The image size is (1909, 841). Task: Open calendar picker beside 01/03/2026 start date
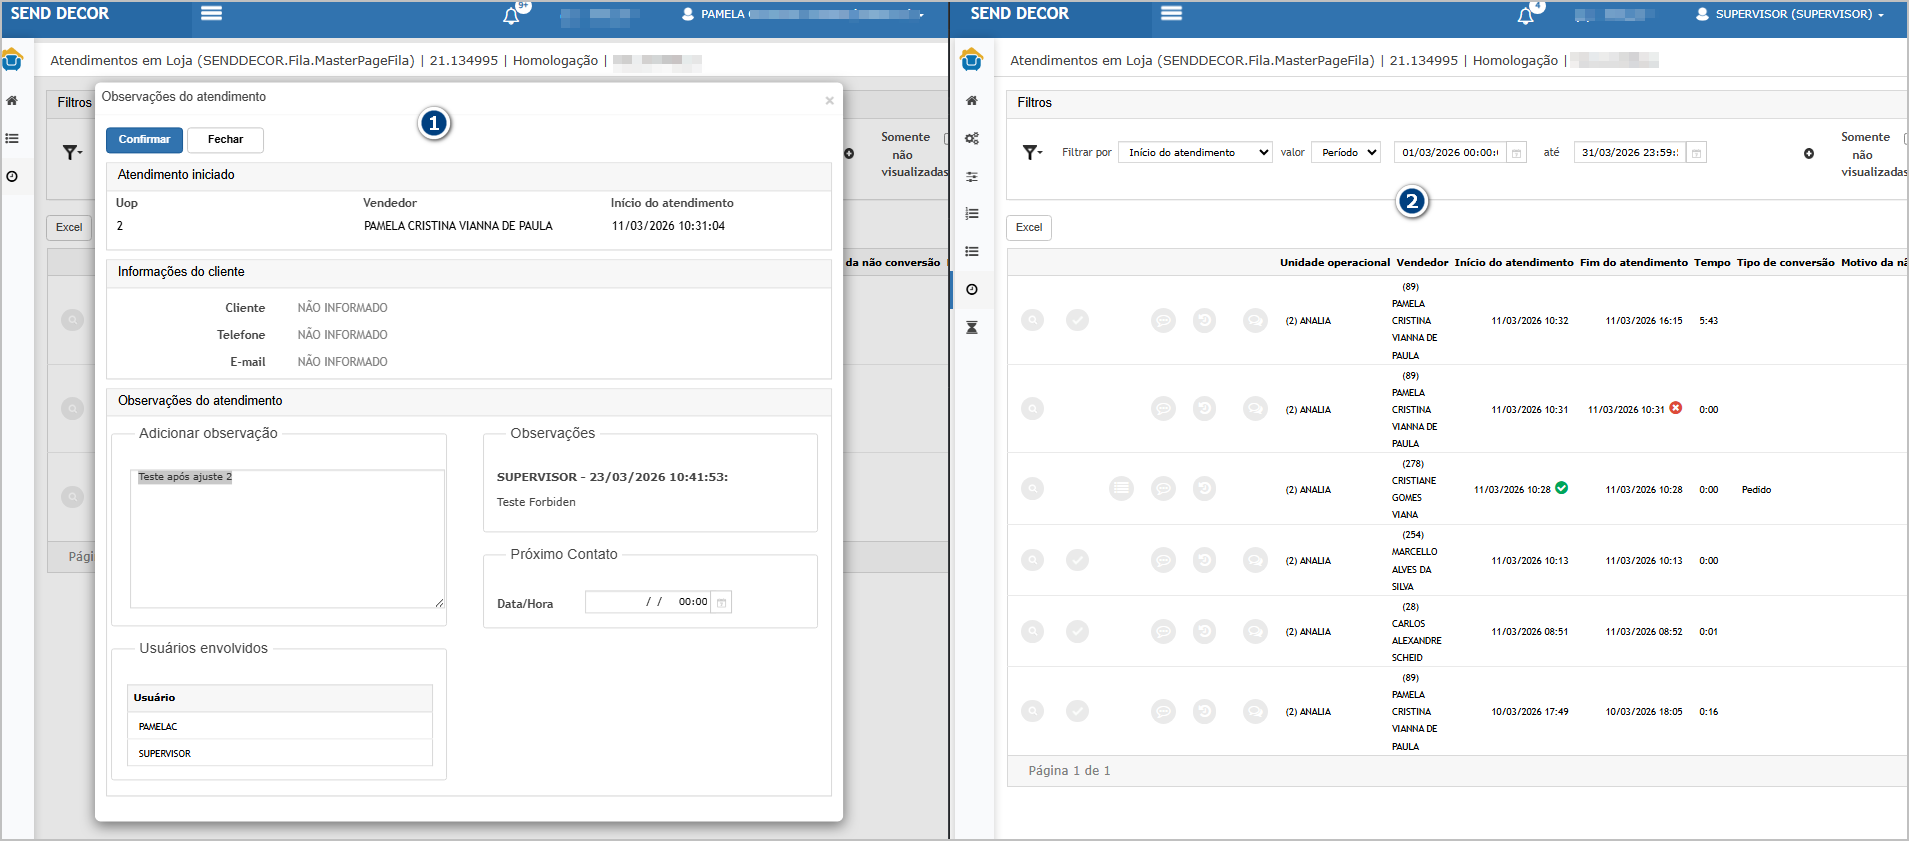[1516, 153]
